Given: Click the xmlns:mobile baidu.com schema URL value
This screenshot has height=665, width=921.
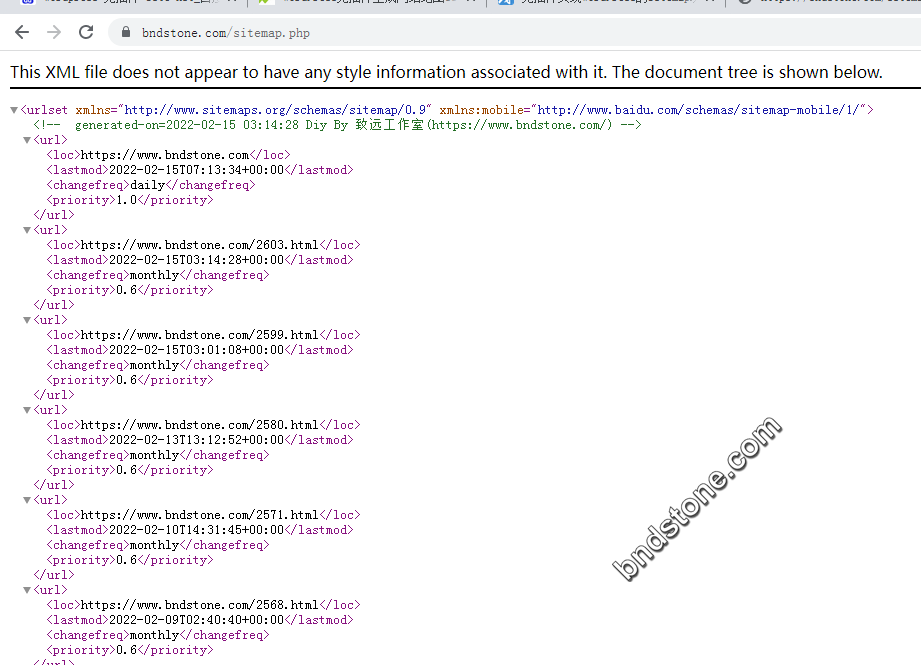Looking at the screenshot, I should (698, 110).
